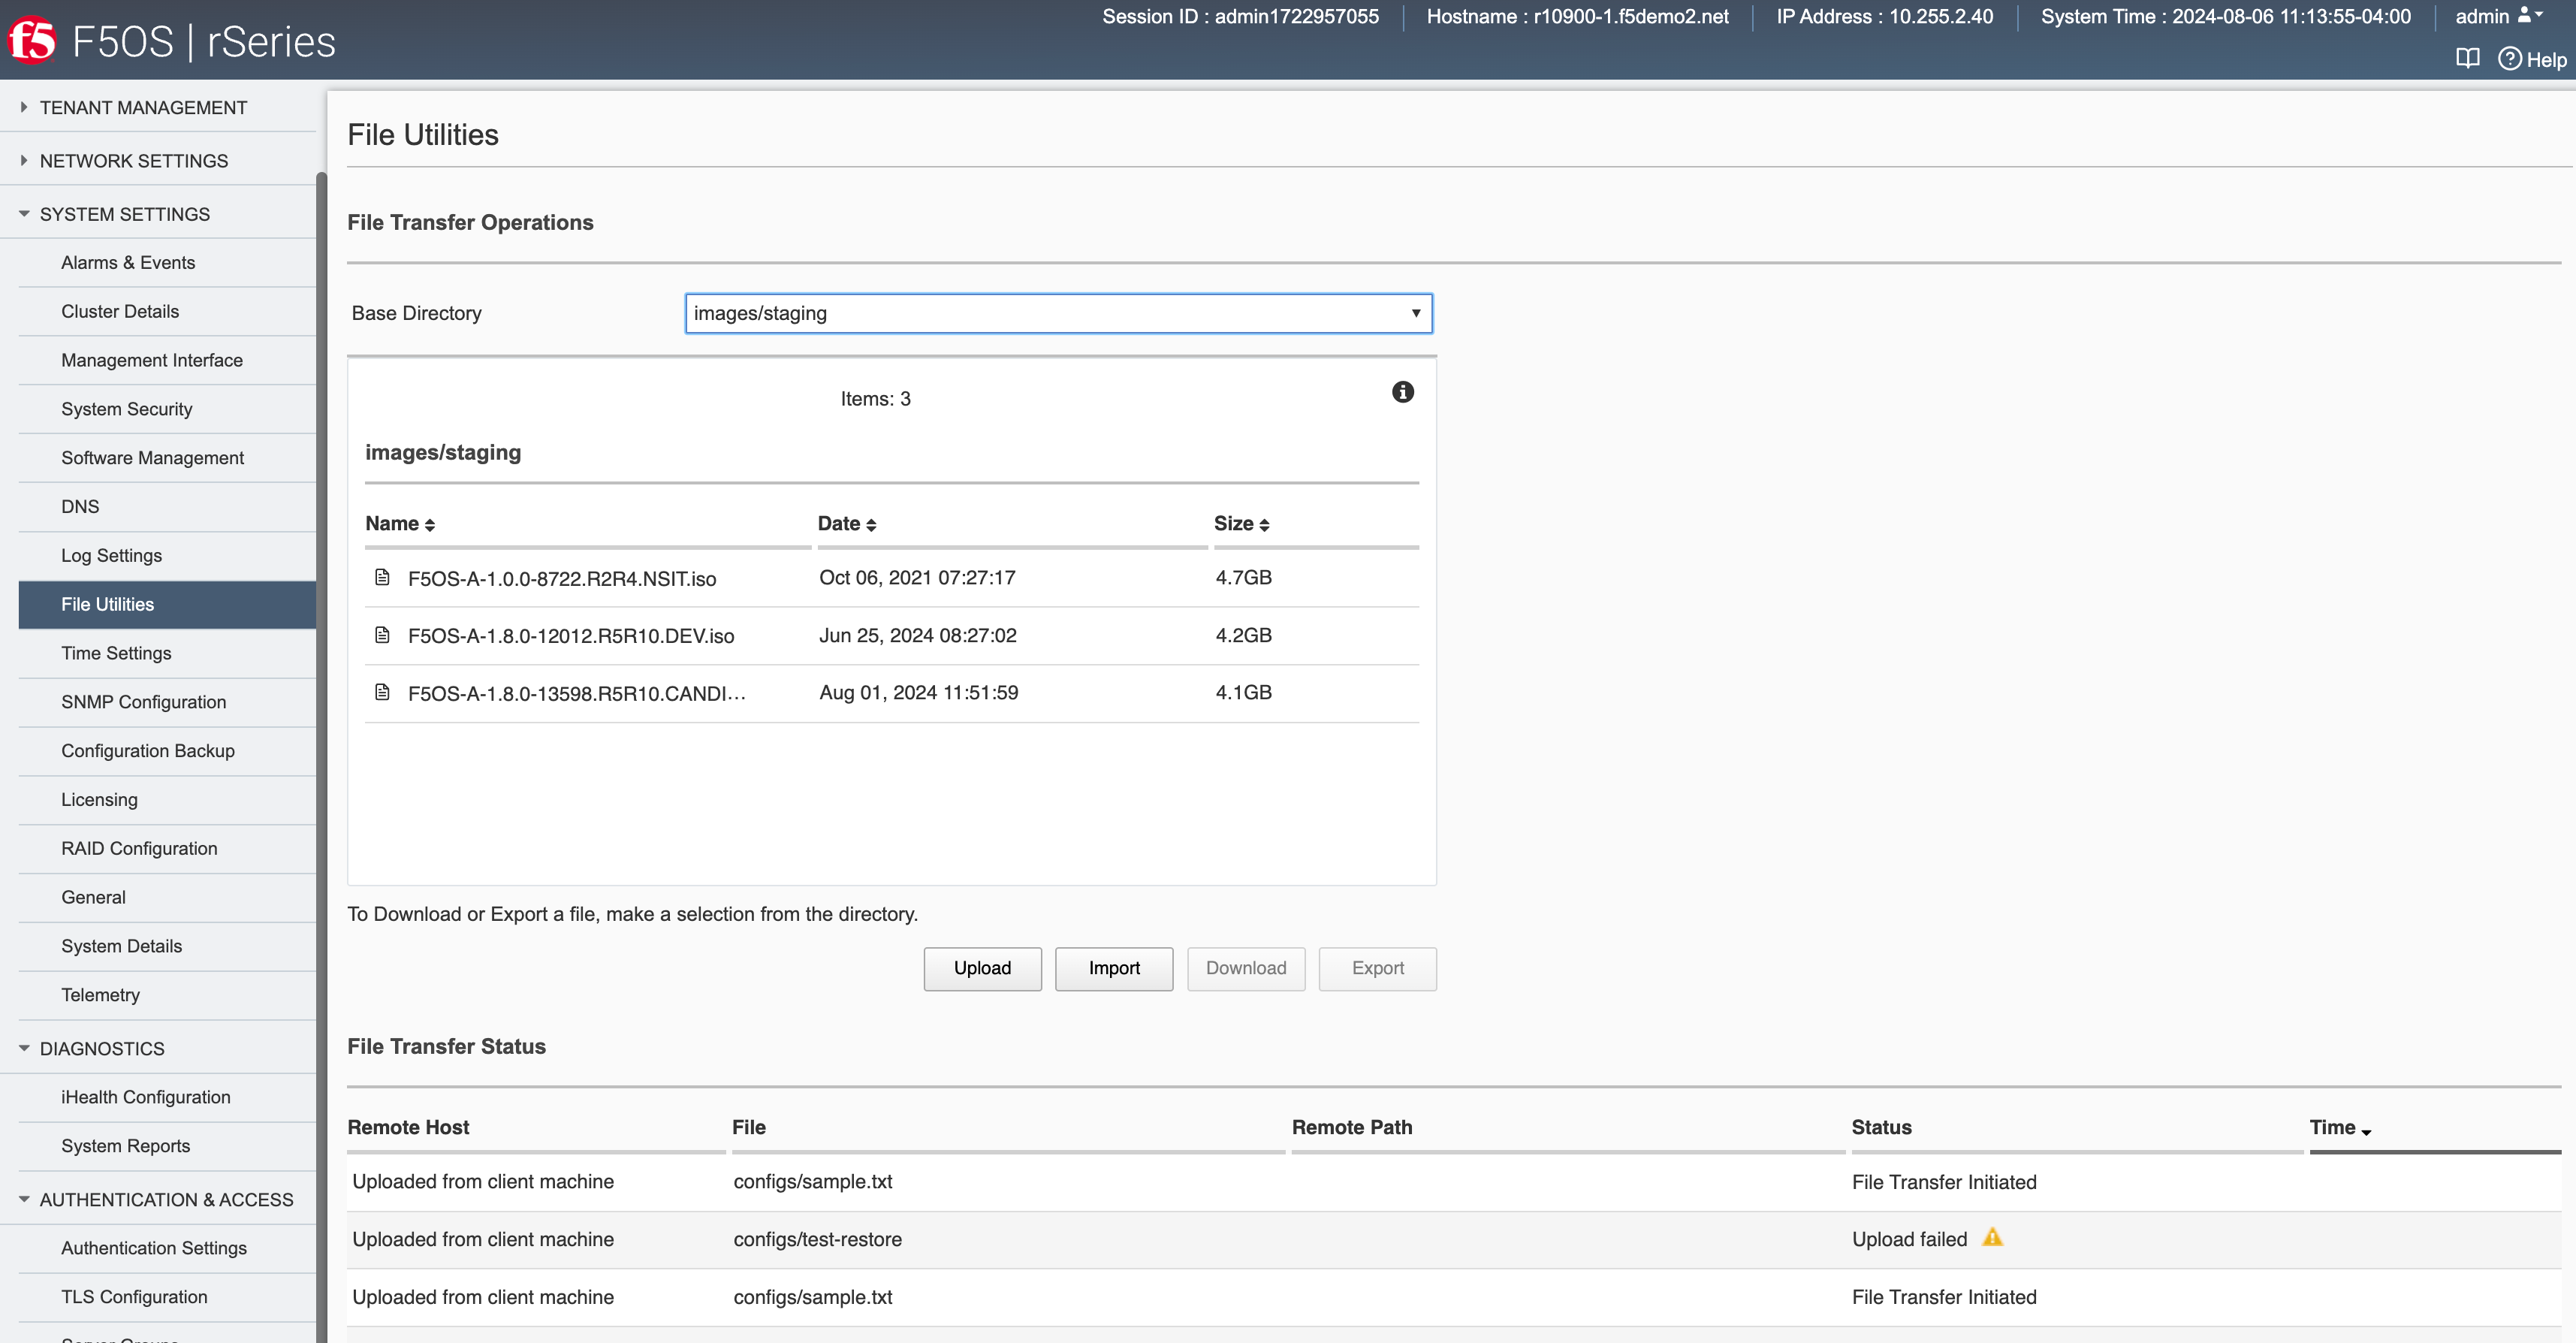Click file icon for F5OS-A-1.0.0-8722.R2R4.NSIT.iso
The width and height of the screenshot is (2576, 1343).
tap(382, 577)
